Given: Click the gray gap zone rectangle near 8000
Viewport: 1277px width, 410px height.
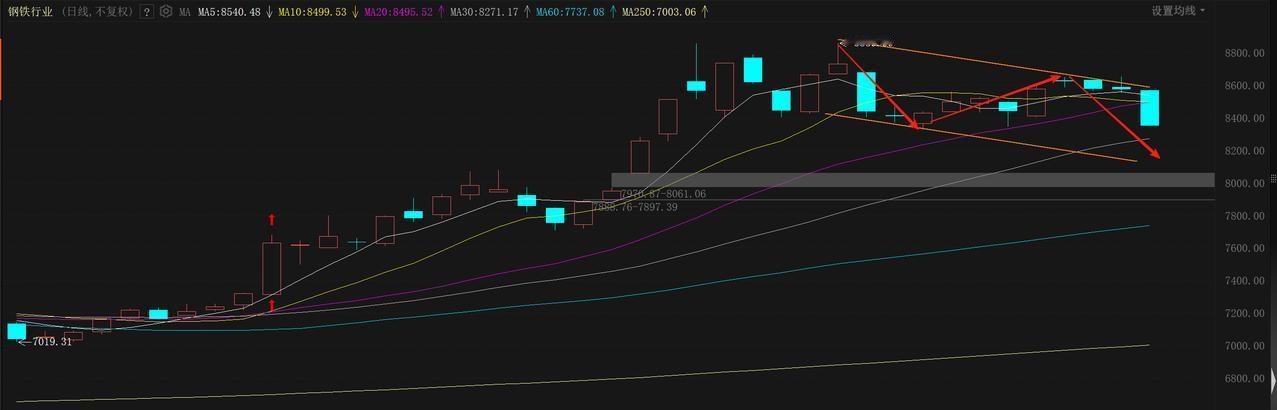Looking at the screenshot, I should tap(912, 180).
